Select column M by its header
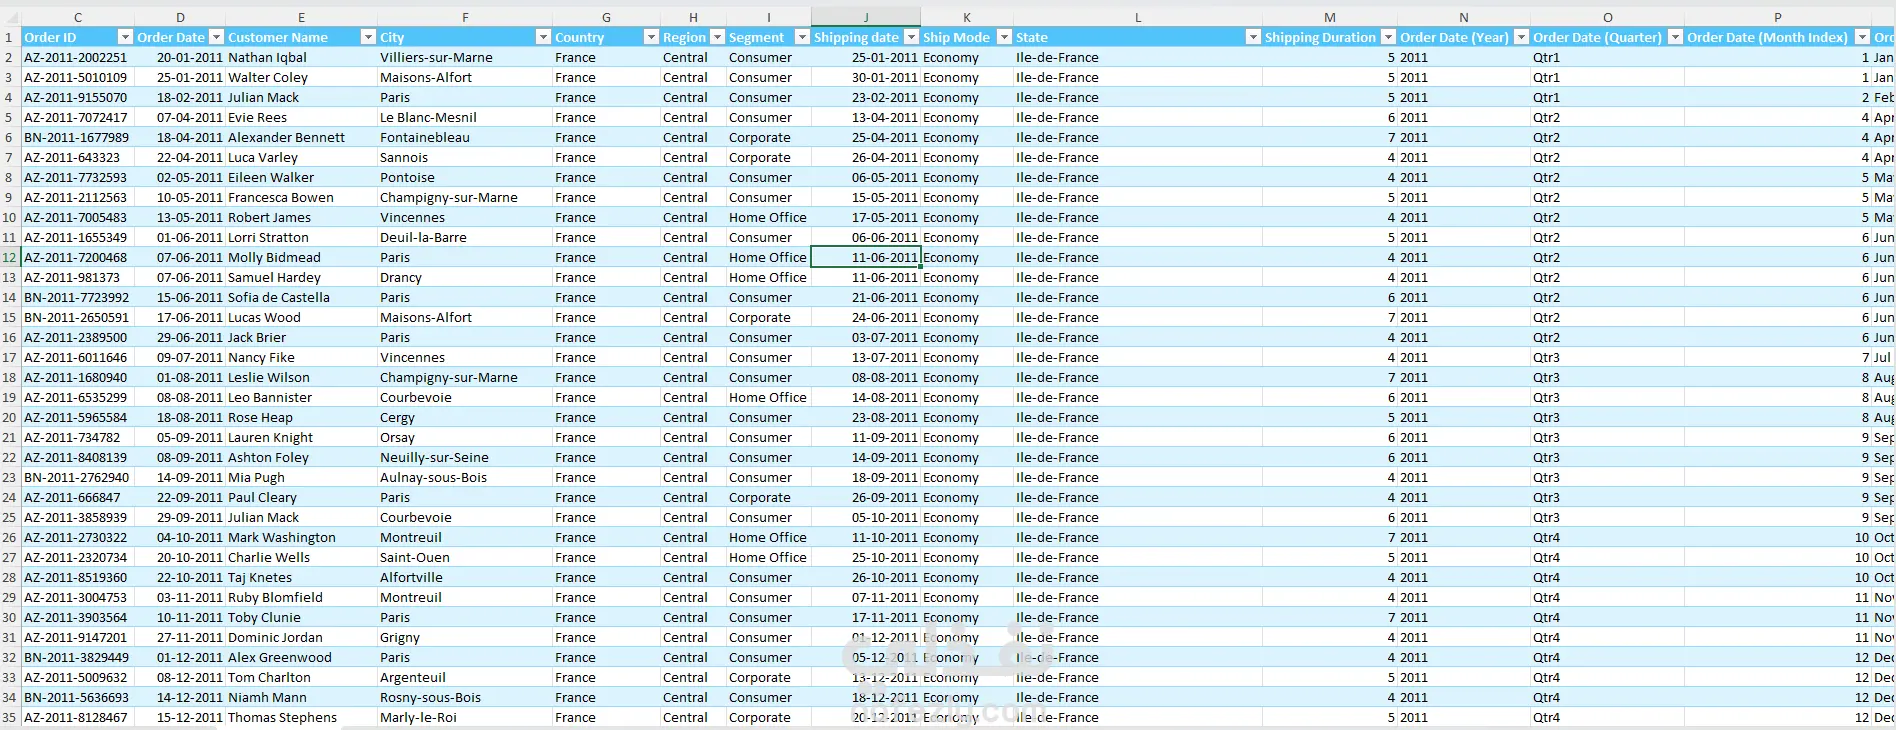Viewport: 1896px width, 730px height. pos(1330,17)
